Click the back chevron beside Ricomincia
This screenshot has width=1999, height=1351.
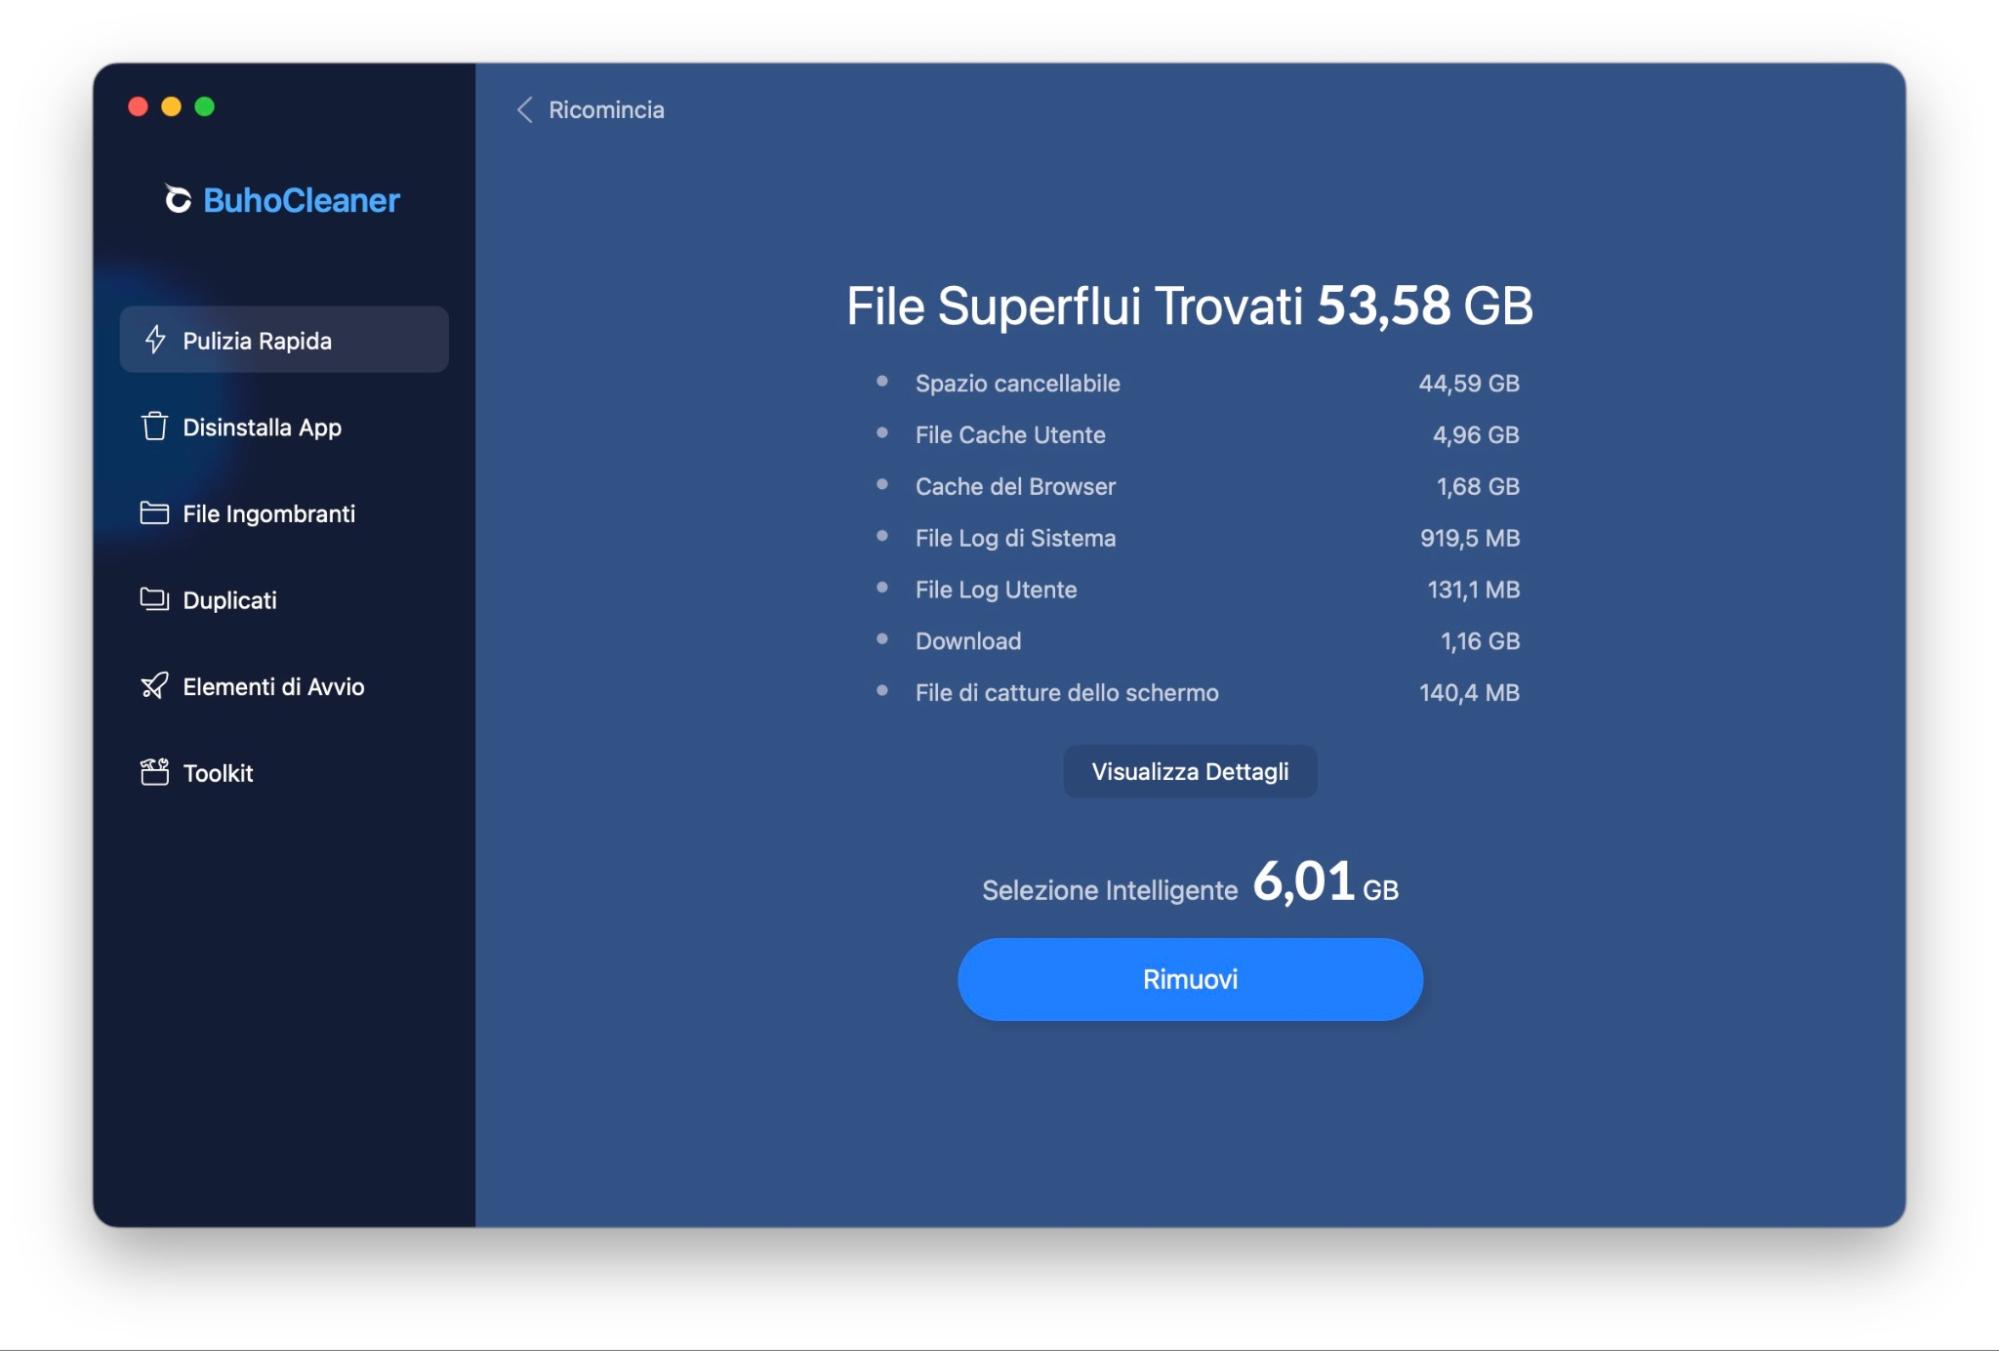pyautogui.click(x=523, y=110)
